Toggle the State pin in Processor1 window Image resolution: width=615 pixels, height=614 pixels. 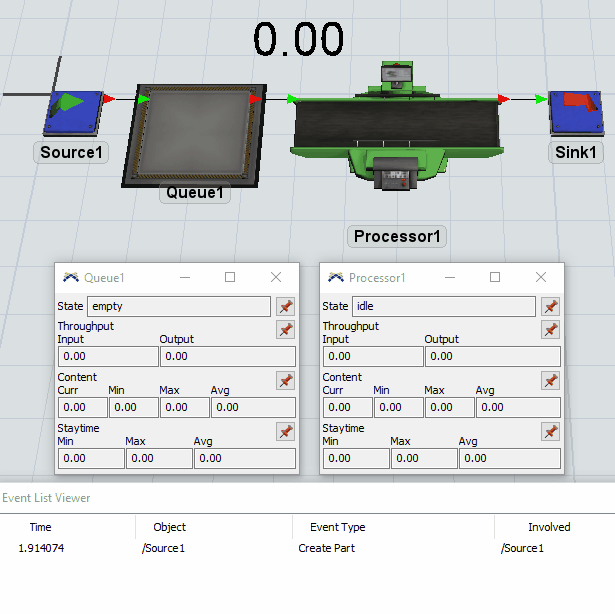550,306
